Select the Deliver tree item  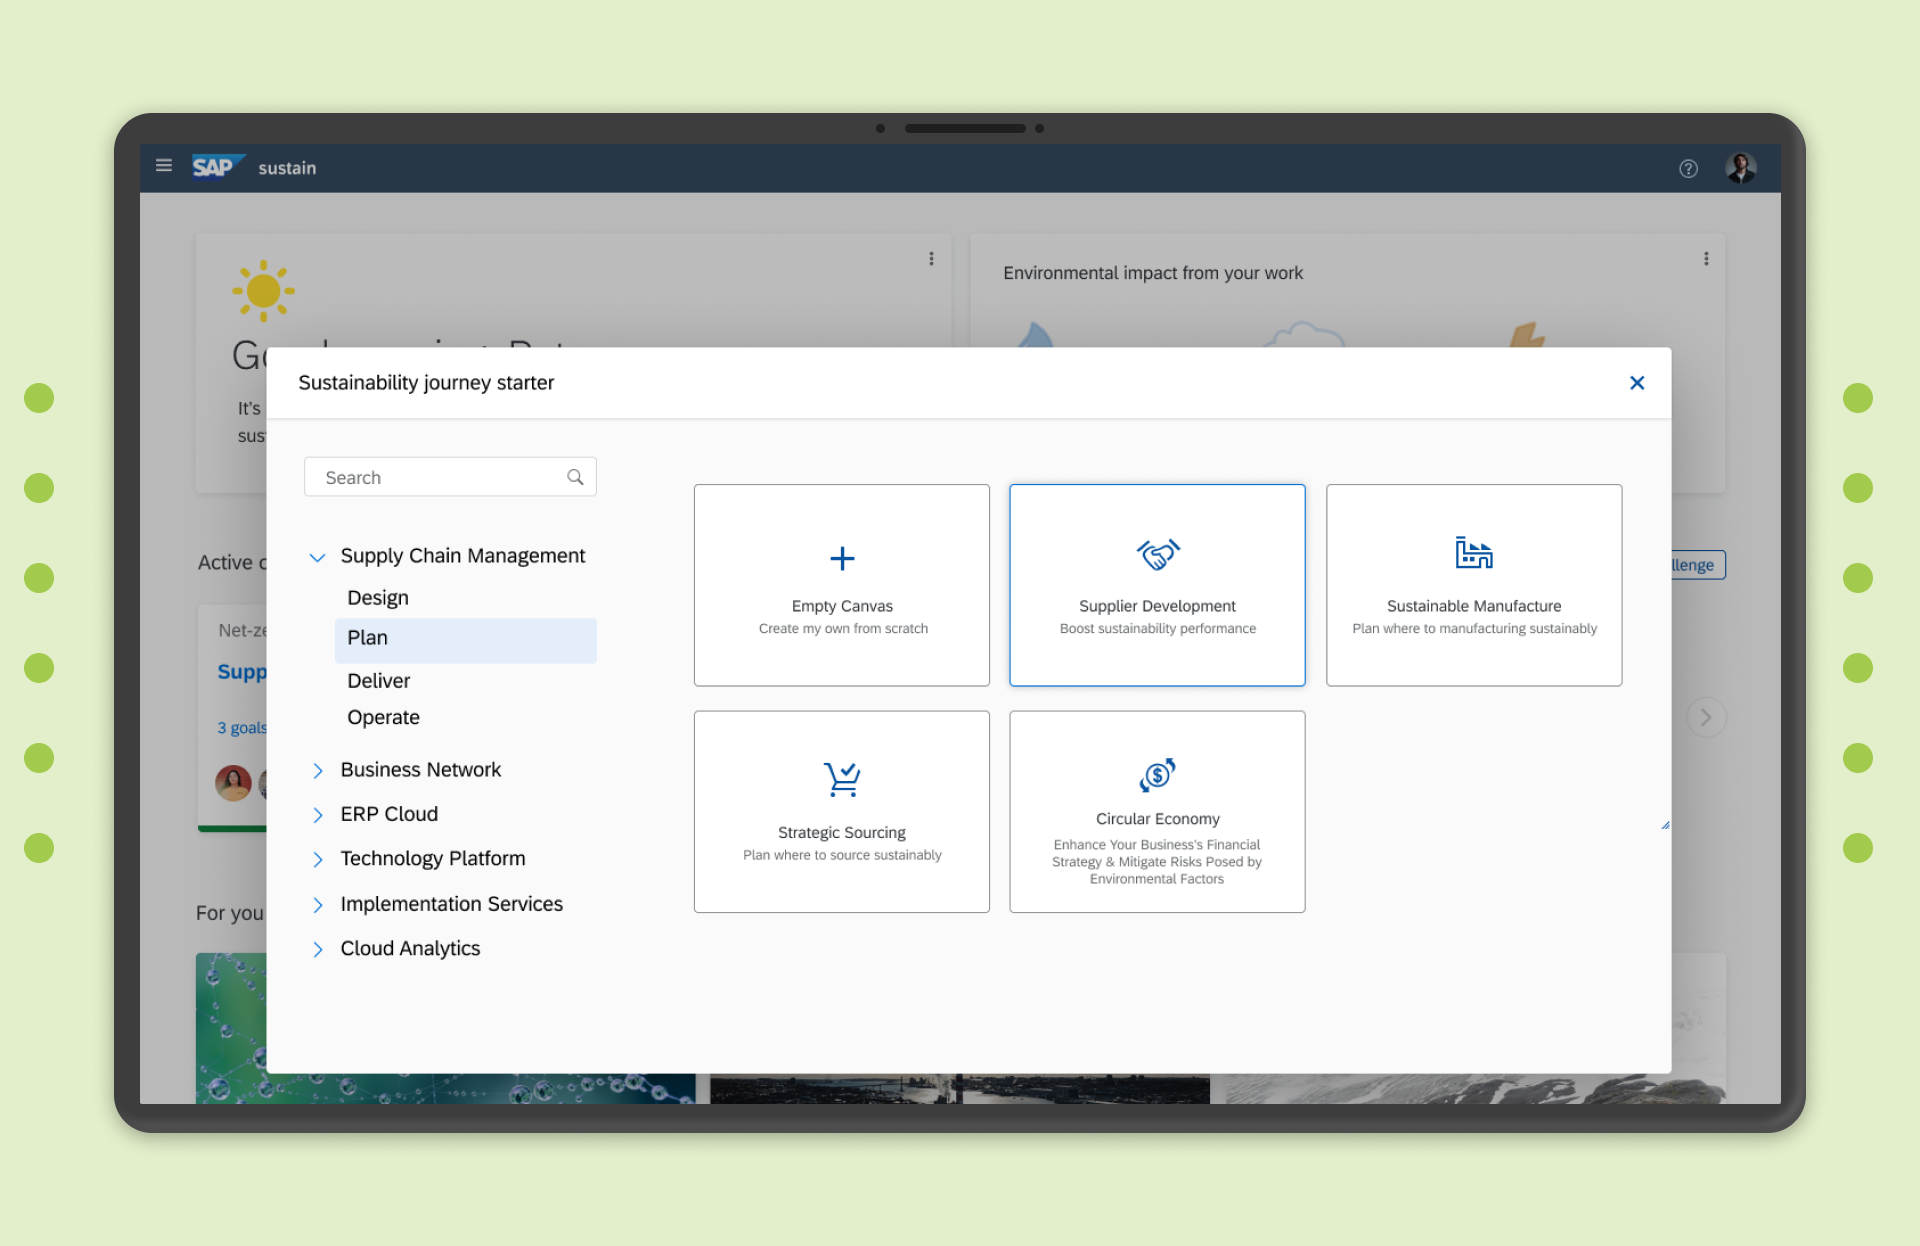pos(379,681)
